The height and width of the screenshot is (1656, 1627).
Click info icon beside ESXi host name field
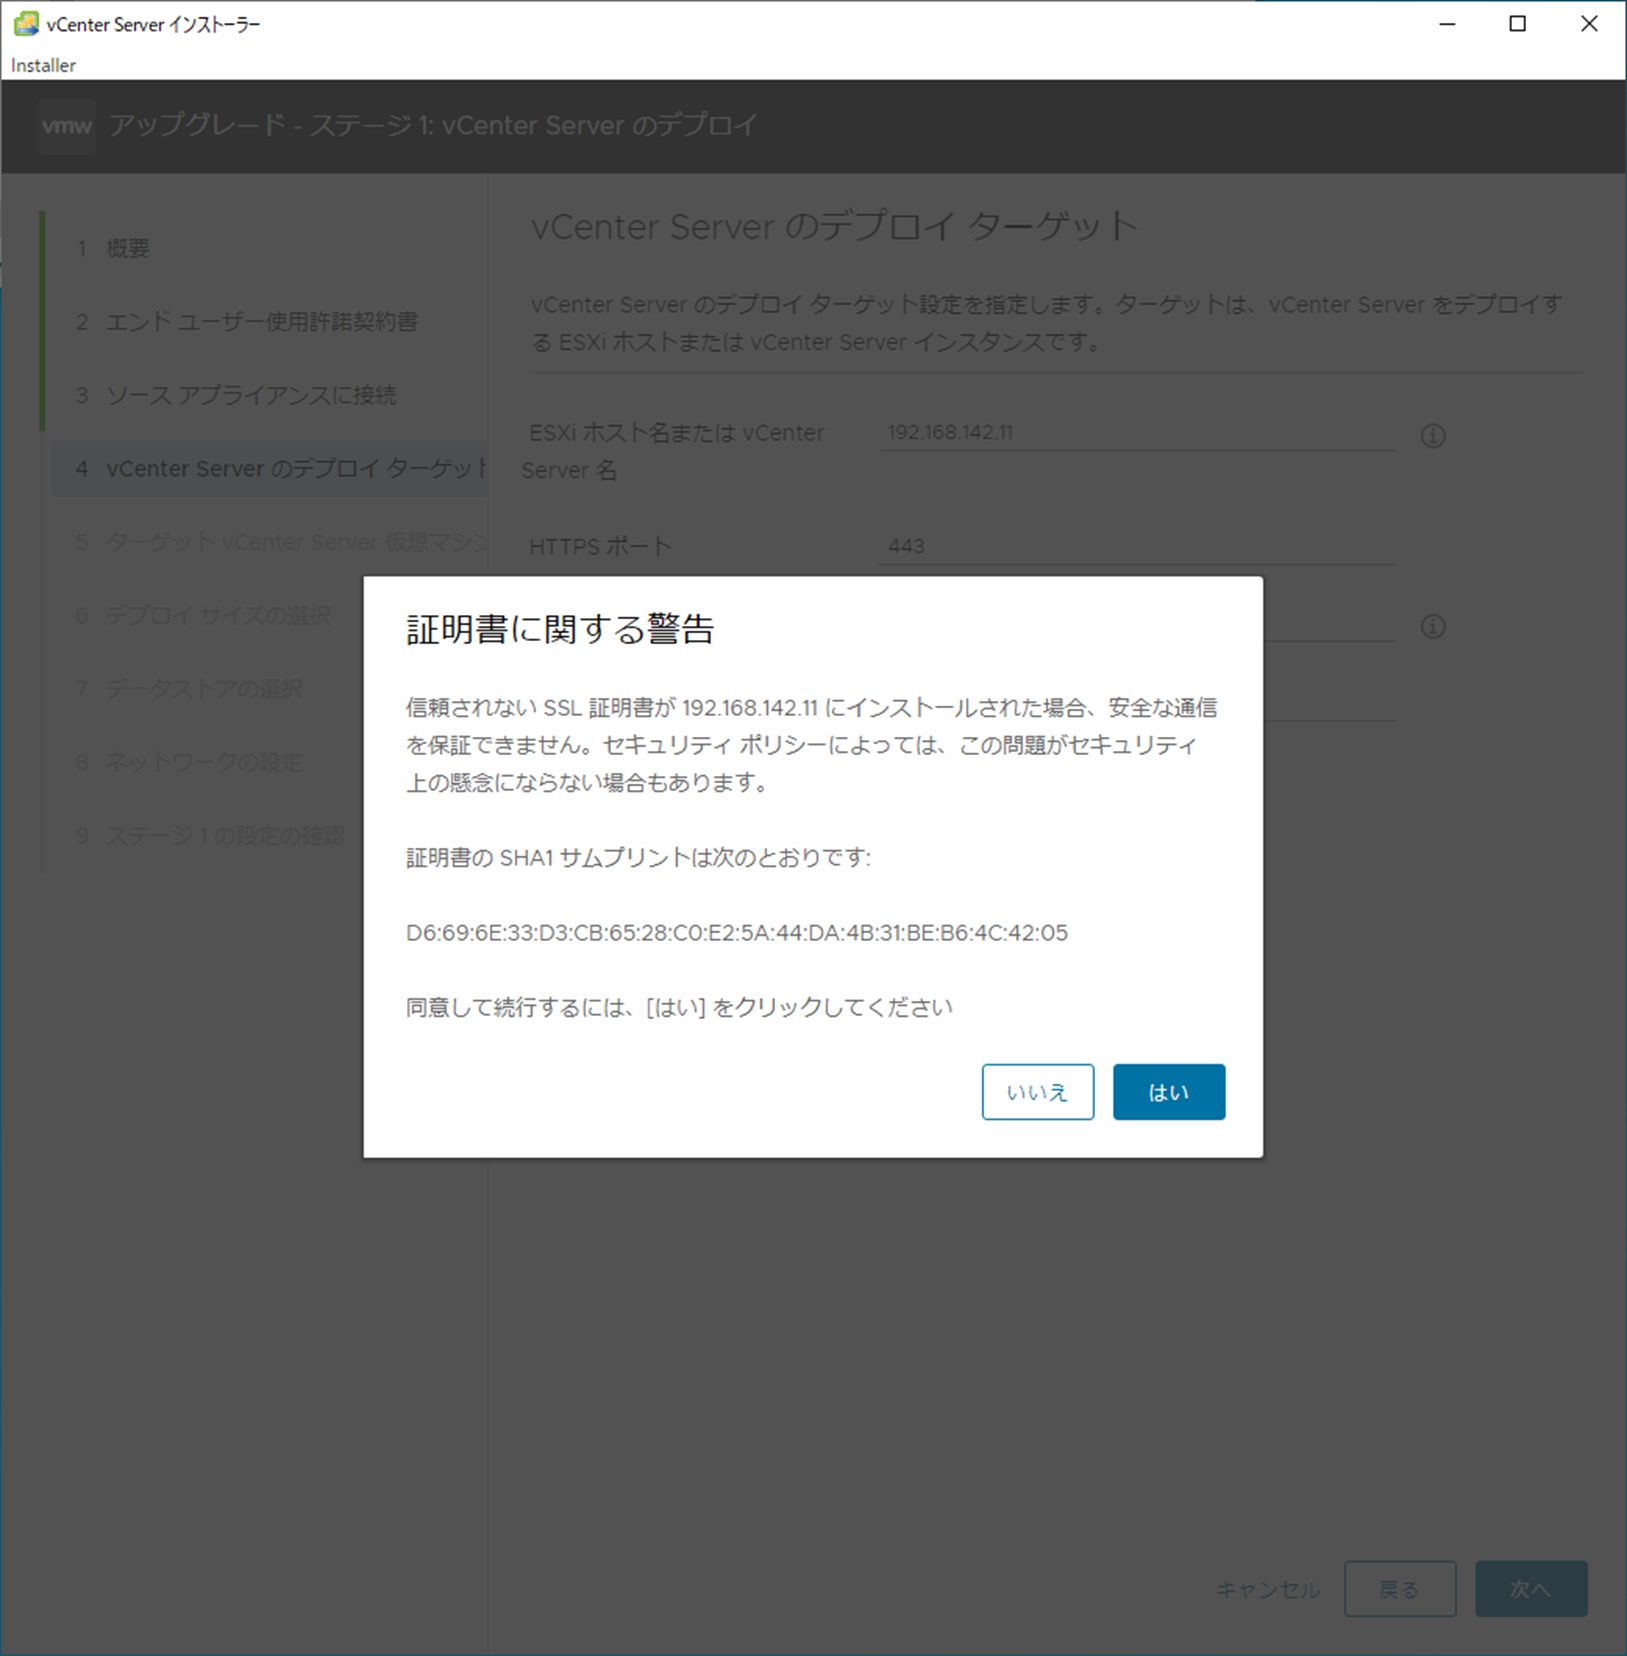[x=1432, y=436]
